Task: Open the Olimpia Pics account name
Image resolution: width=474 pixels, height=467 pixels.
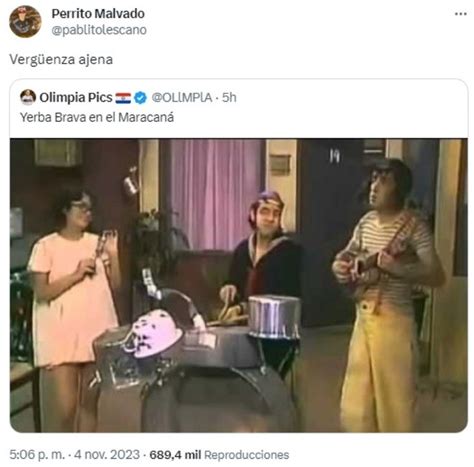Action: point(76,97)
